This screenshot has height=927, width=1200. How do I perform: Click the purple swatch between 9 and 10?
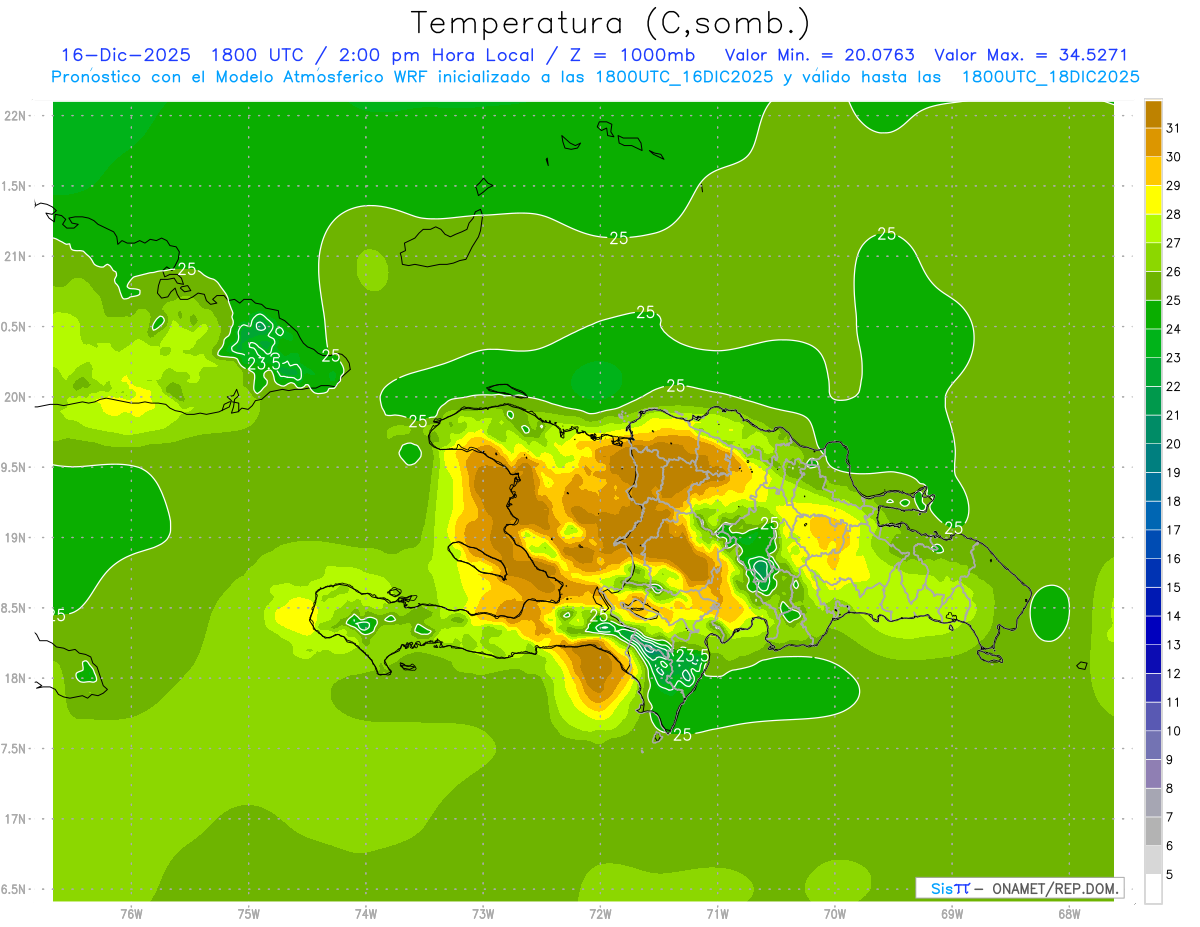tap(1153, 745)
